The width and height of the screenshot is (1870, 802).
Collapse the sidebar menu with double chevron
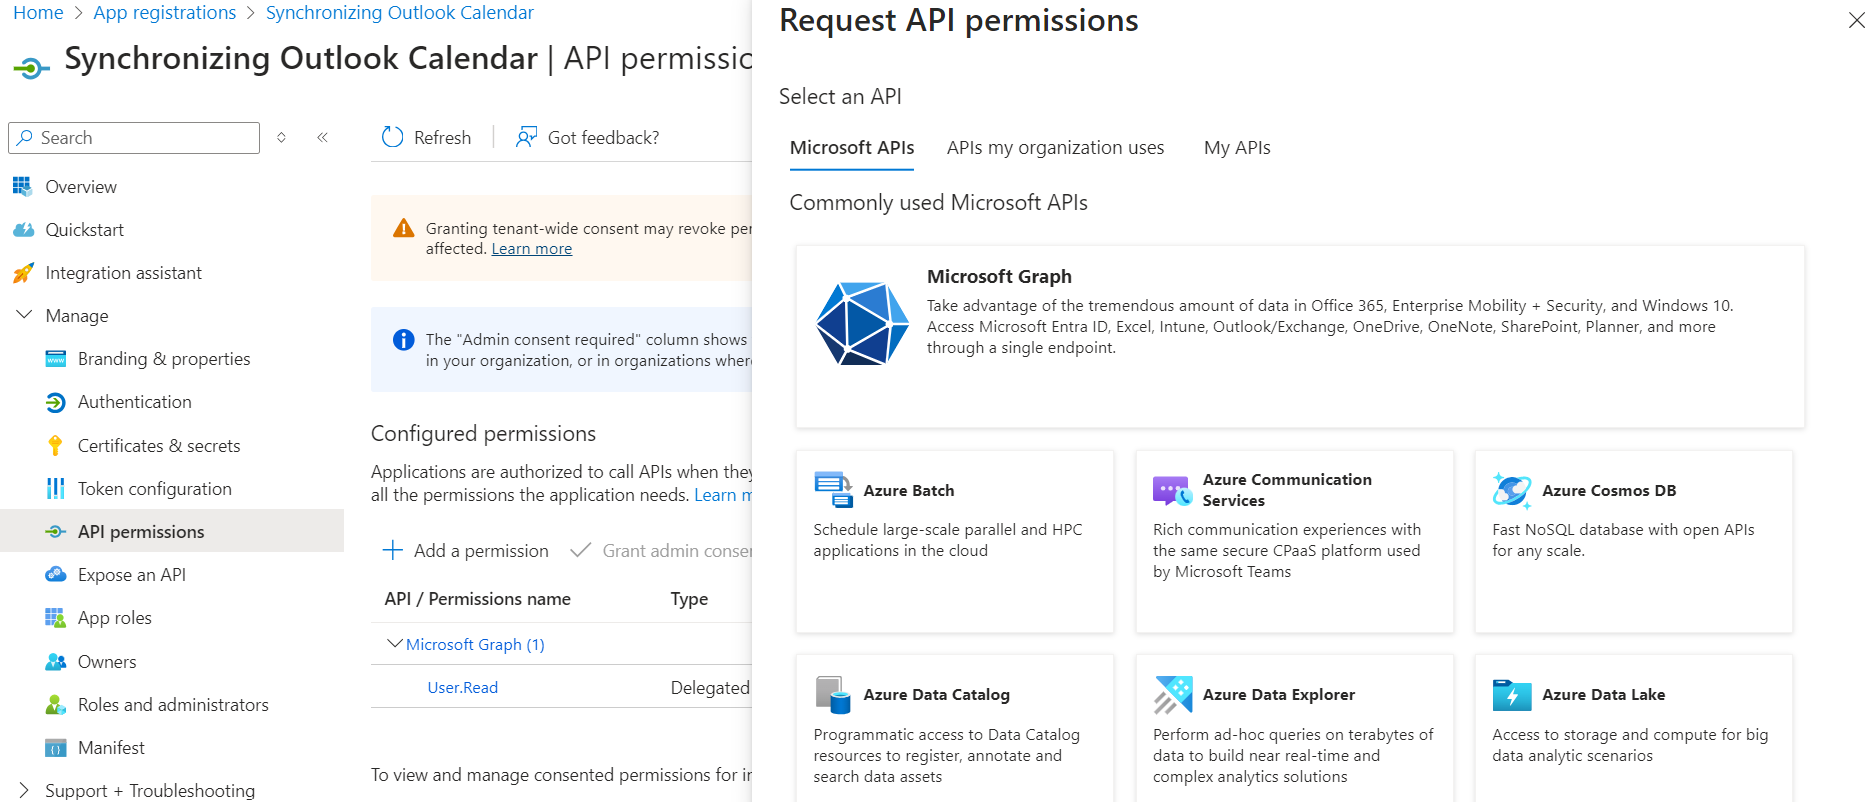pos(322,138)
